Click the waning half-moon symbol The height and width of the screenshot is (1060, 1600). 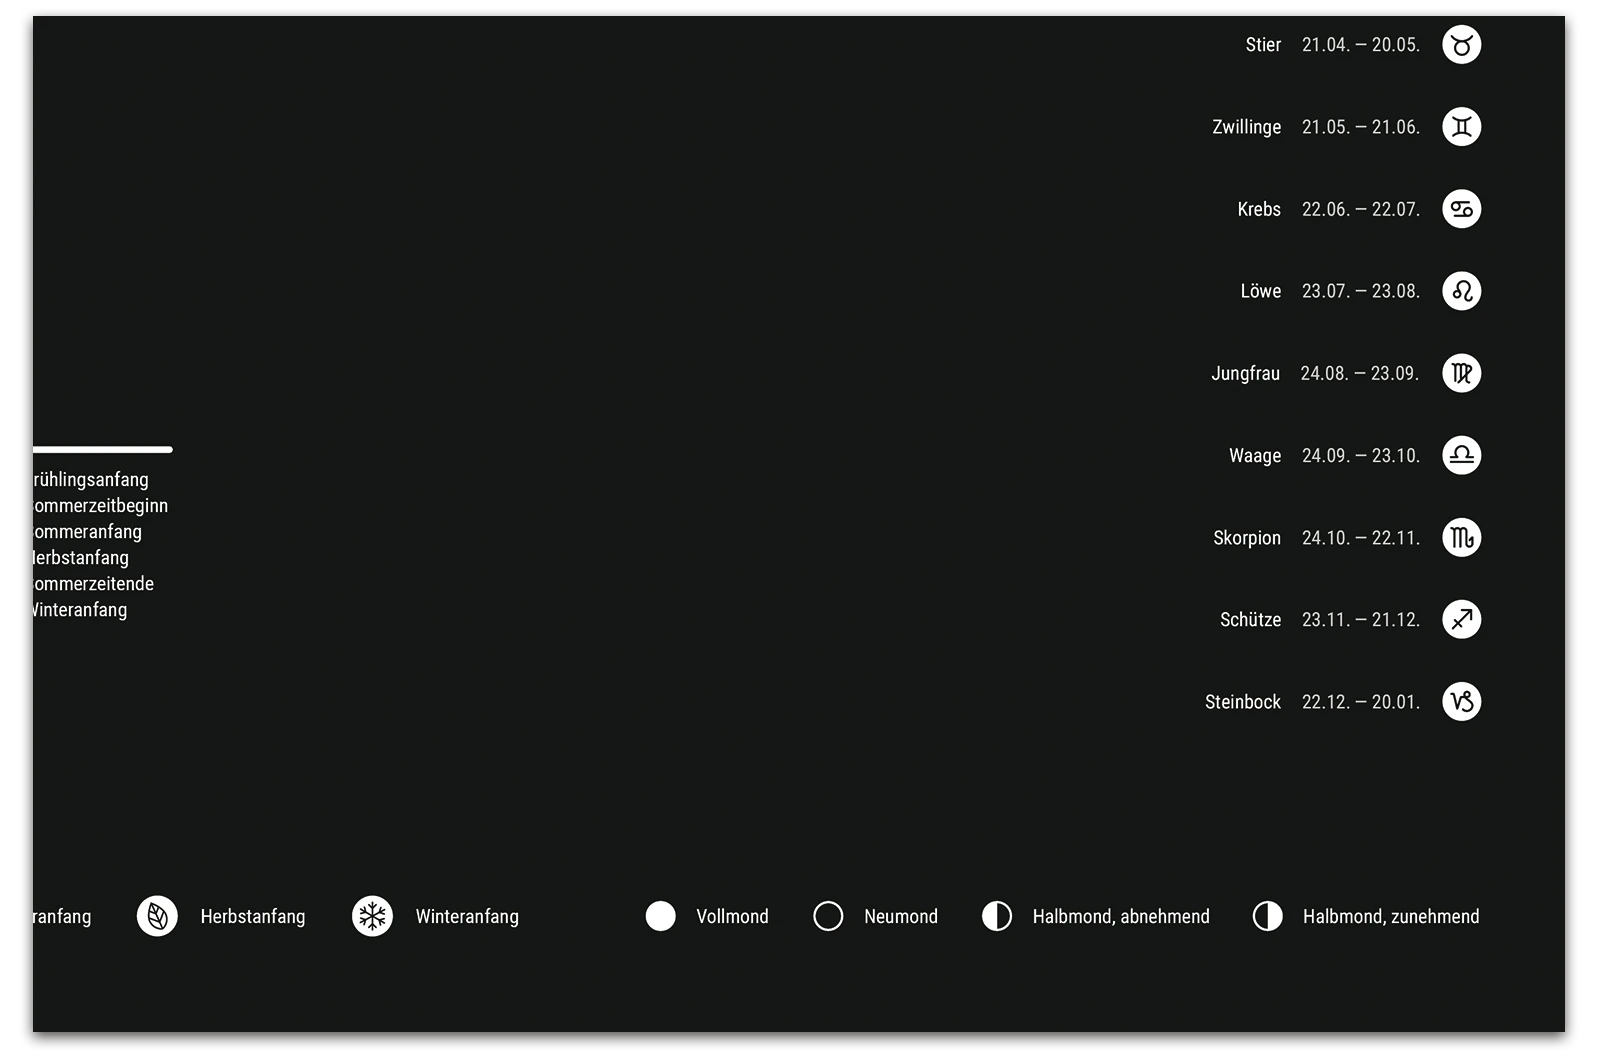click(996, 916)
